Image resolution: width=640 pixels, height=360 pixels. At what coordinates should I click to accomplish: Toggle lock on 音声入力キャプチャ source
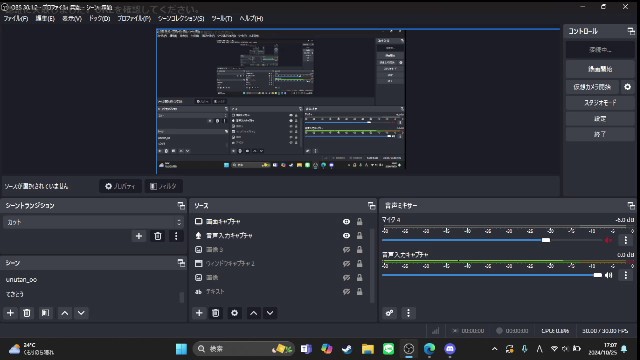(x=360, y=236)
